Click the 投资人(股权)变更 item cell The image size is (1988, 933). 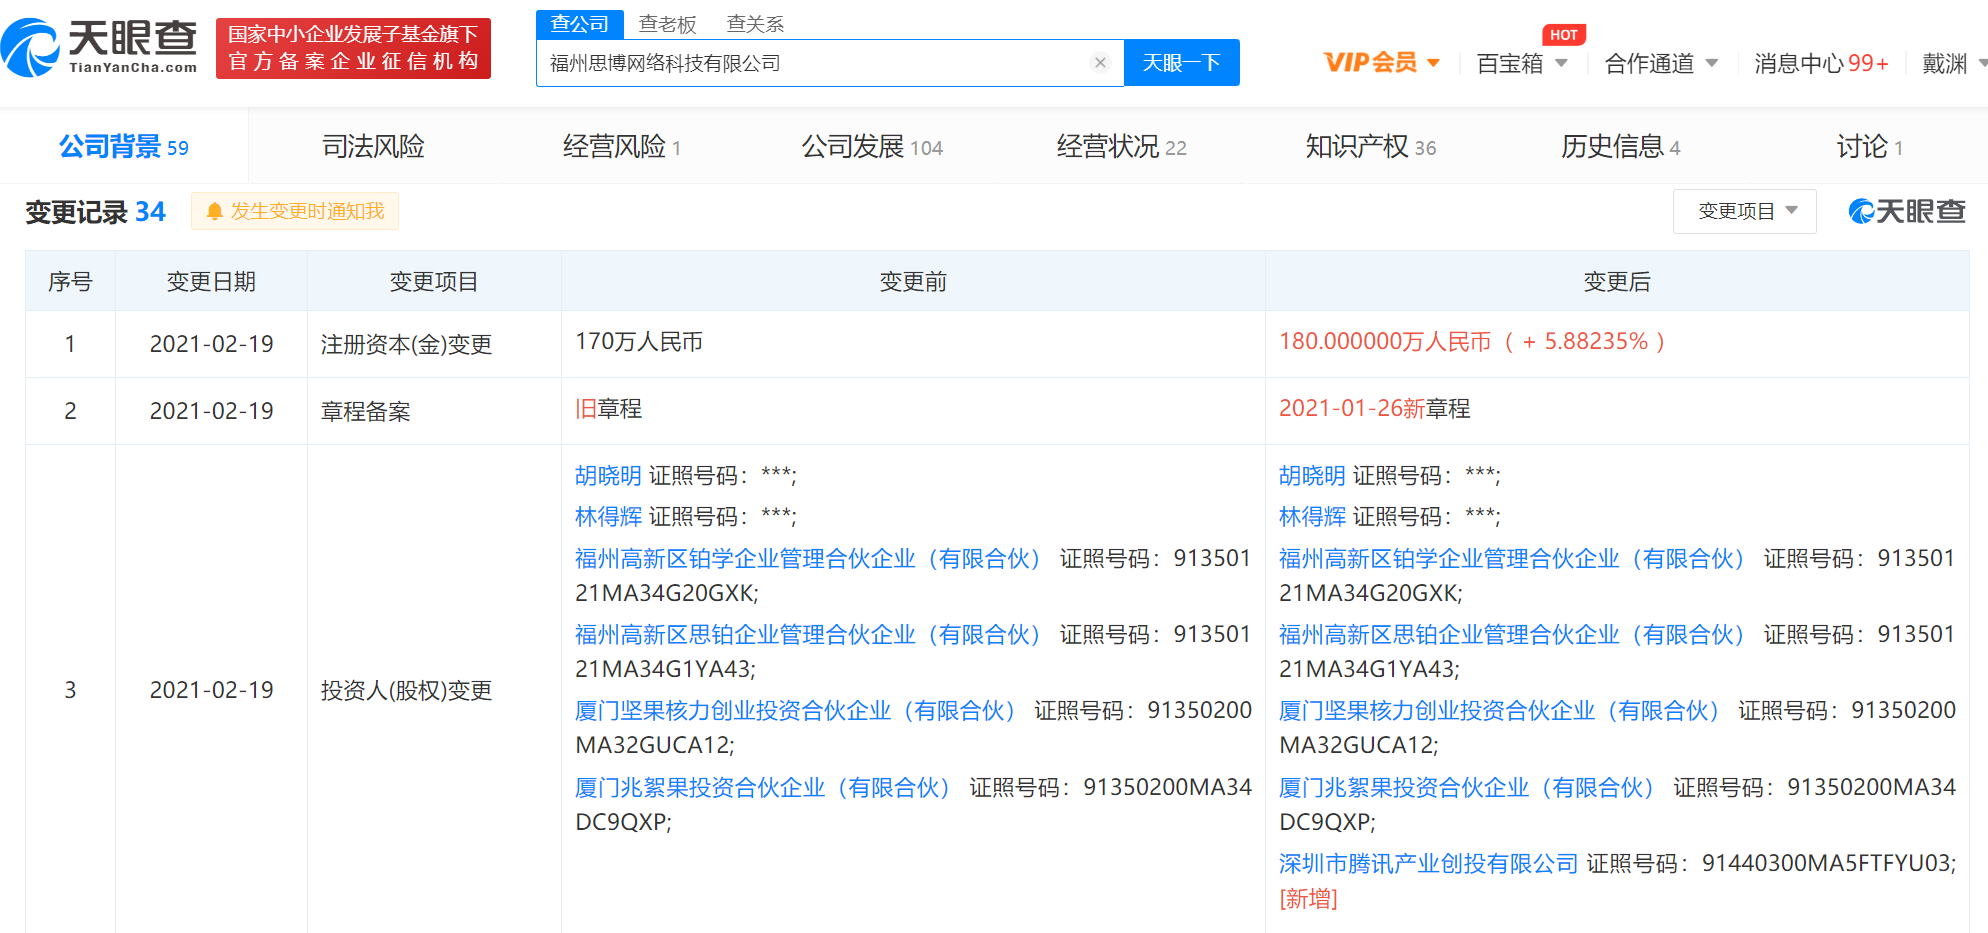point(406,690)
